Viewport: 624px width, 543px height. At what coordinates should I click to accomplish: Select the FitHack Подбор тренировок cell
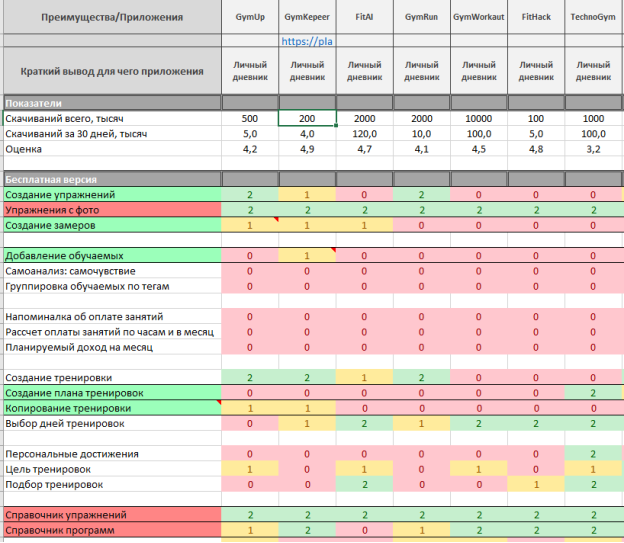(x=536, y=484)
